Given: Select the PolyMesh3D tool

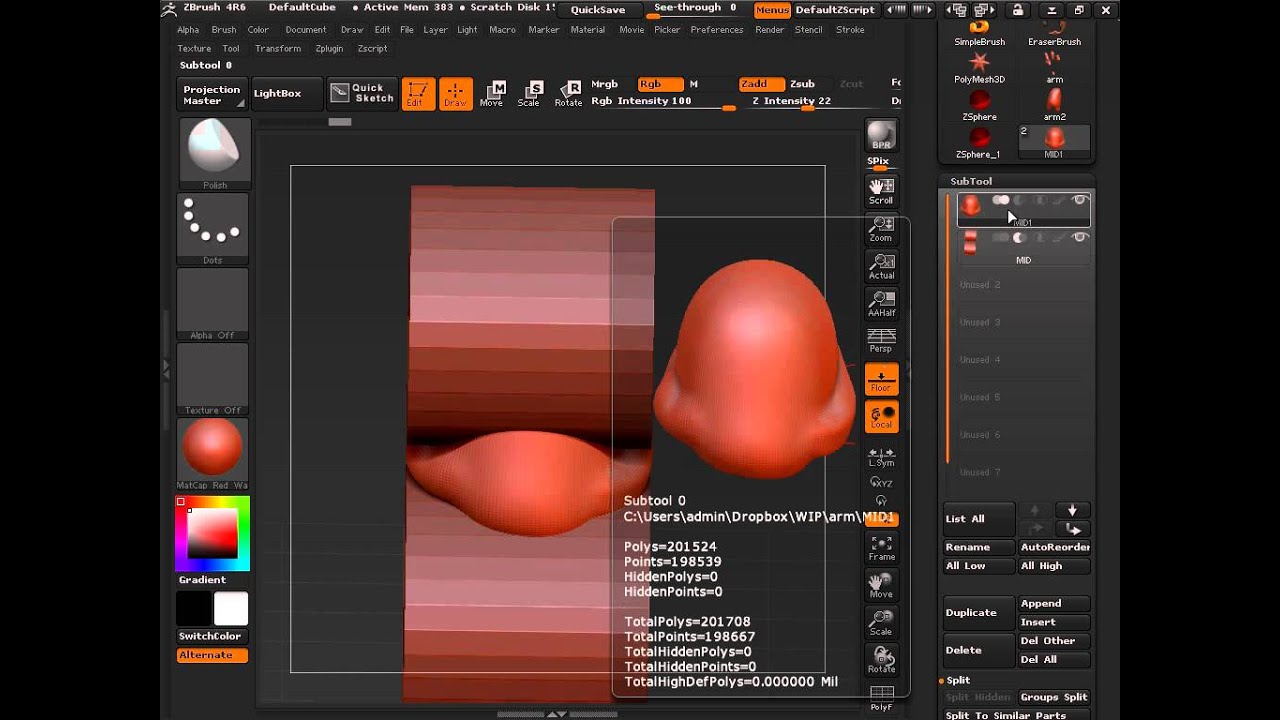Looking at the screenshot, I should pyautogui.click(x=979, y=68).
